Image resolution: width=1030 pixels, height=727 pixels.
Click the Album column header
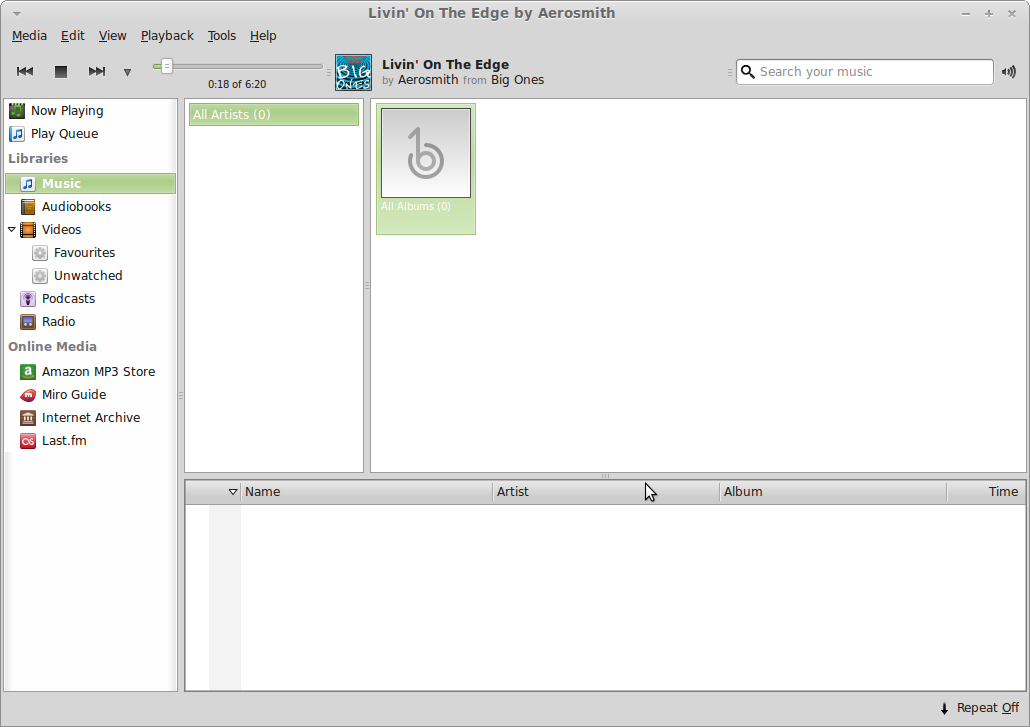point(833,492)
